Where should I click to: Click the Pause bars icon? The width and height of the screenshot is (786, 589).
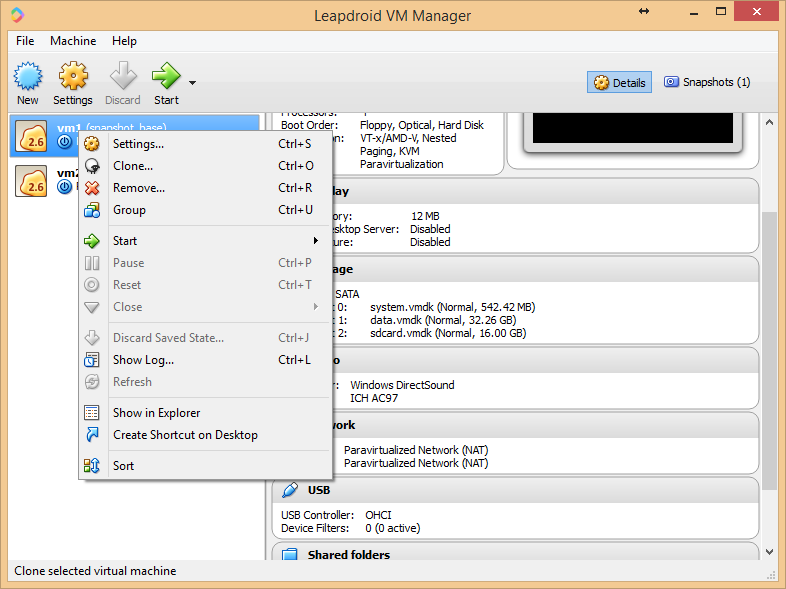[92, 263]
